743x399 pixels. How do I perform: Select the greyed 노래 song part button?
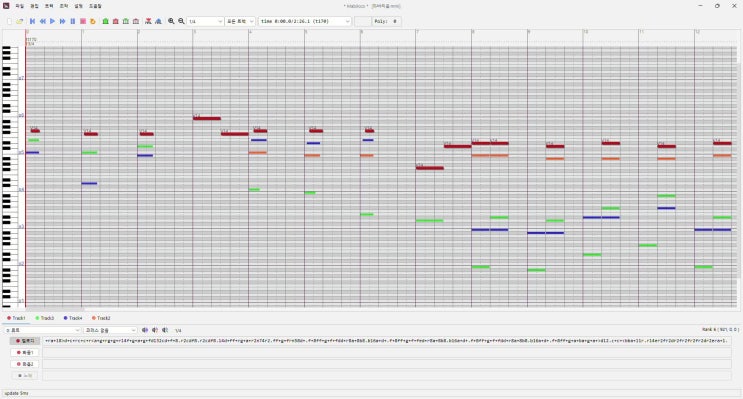(x=25, y=375)
